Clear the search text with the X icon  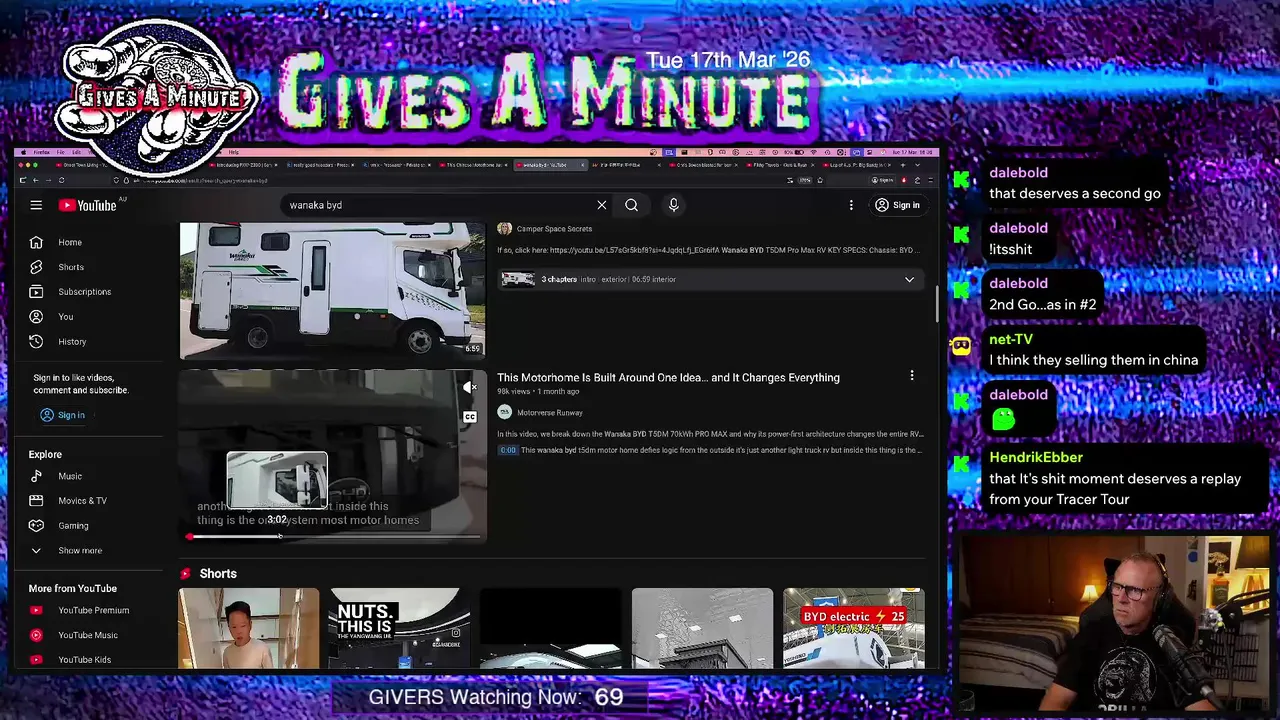click(x=601, y=205)
